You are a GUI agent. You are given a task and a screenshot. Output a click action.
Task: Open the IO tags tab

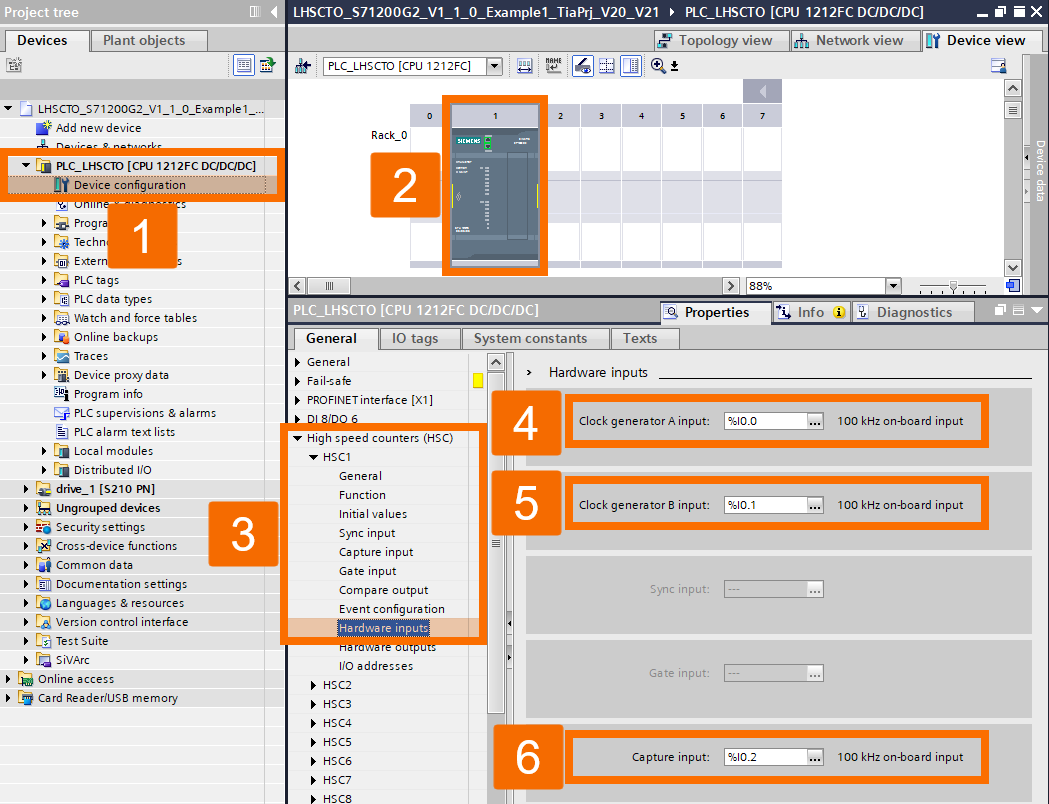[420, 338]
